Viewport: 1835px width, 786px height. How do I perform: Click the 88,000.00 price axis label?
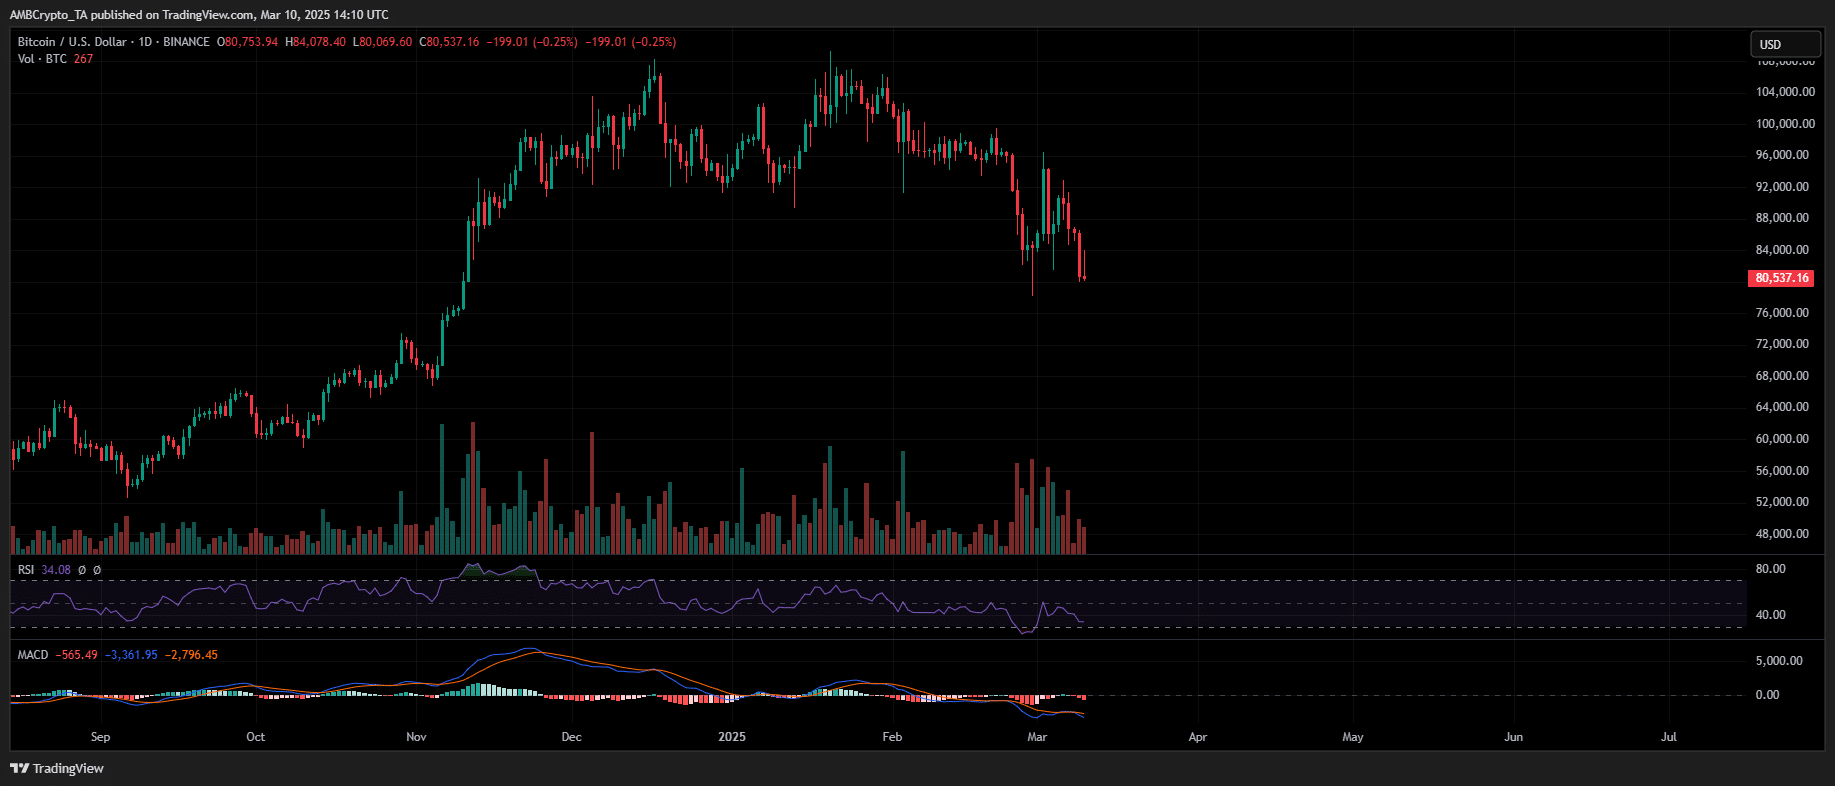(1782, 218)
